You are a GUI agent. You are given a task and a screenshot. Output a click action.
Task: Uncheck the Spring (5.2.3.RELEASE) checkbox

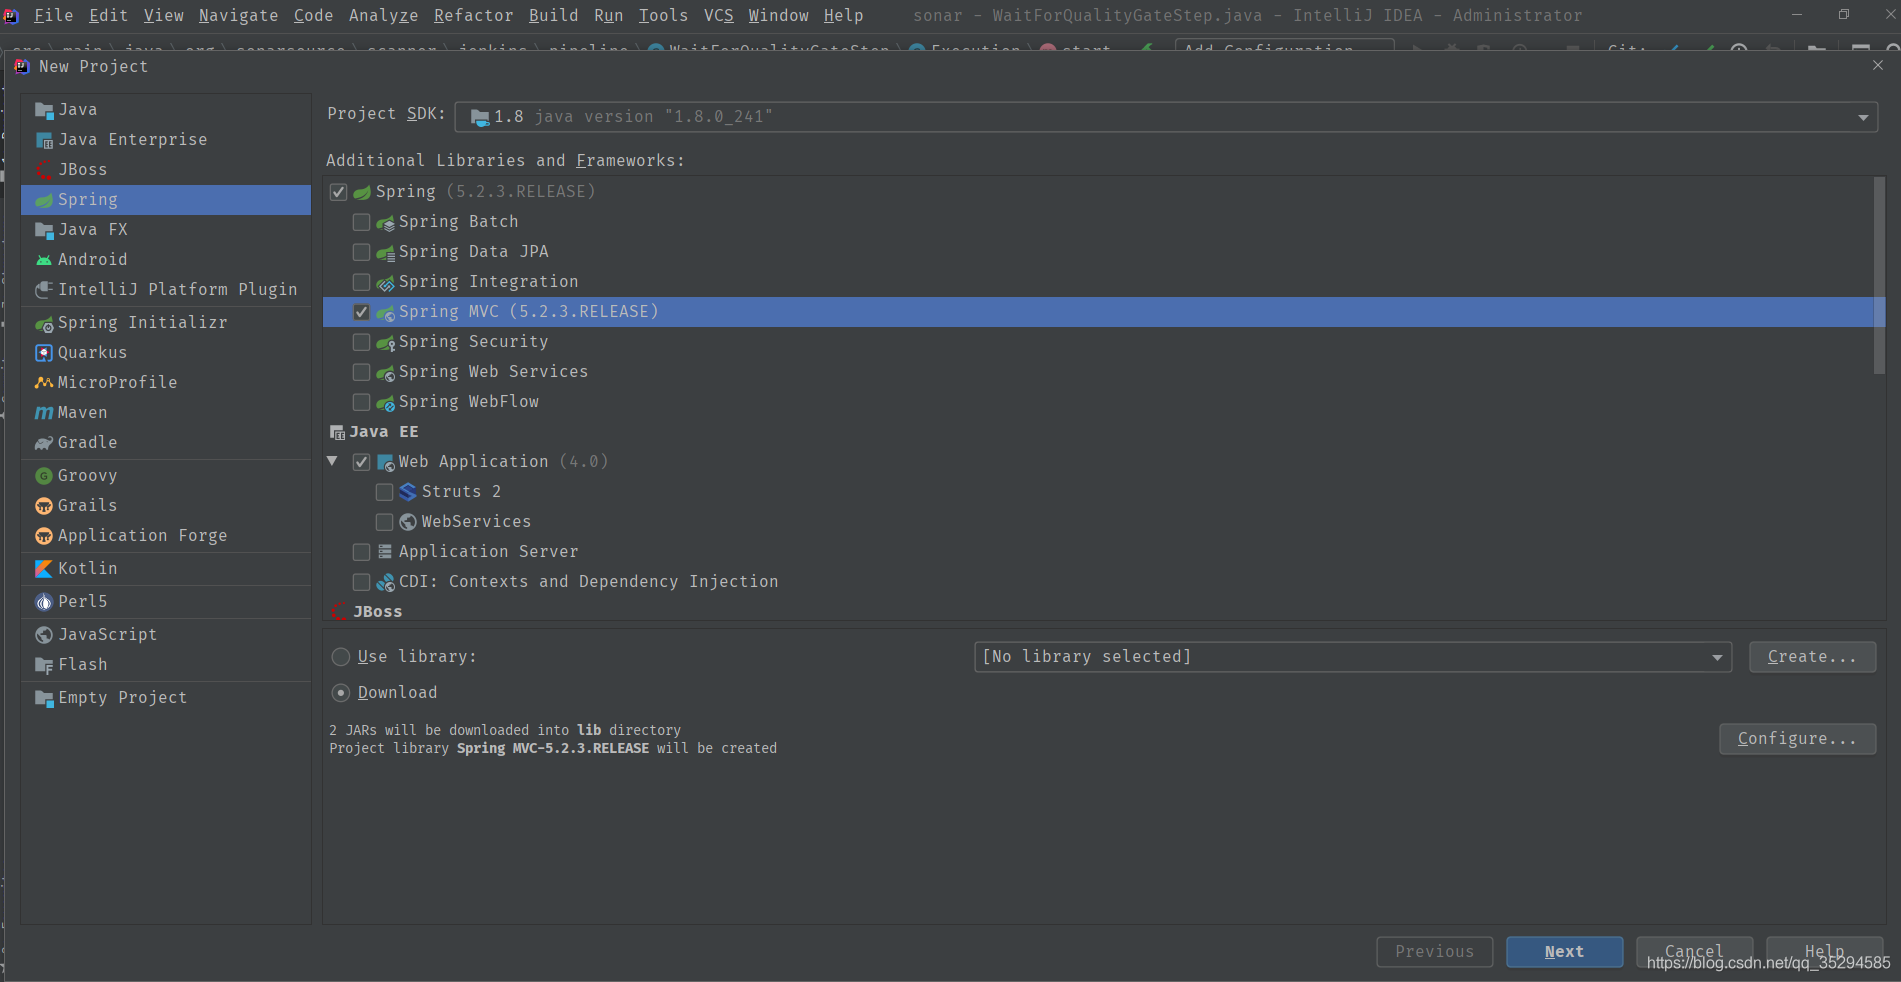[339, 192]
